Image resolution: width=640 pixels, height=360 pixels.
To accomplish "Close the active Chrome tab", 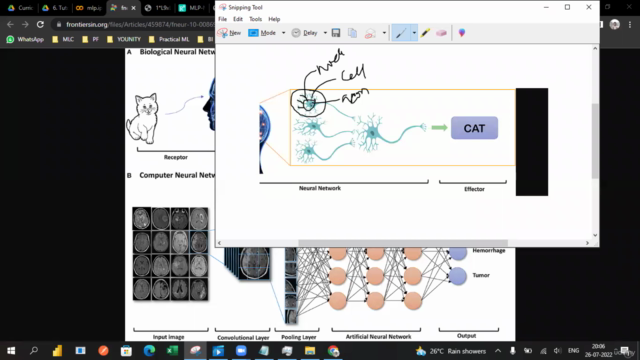I will tap(133, 8).
